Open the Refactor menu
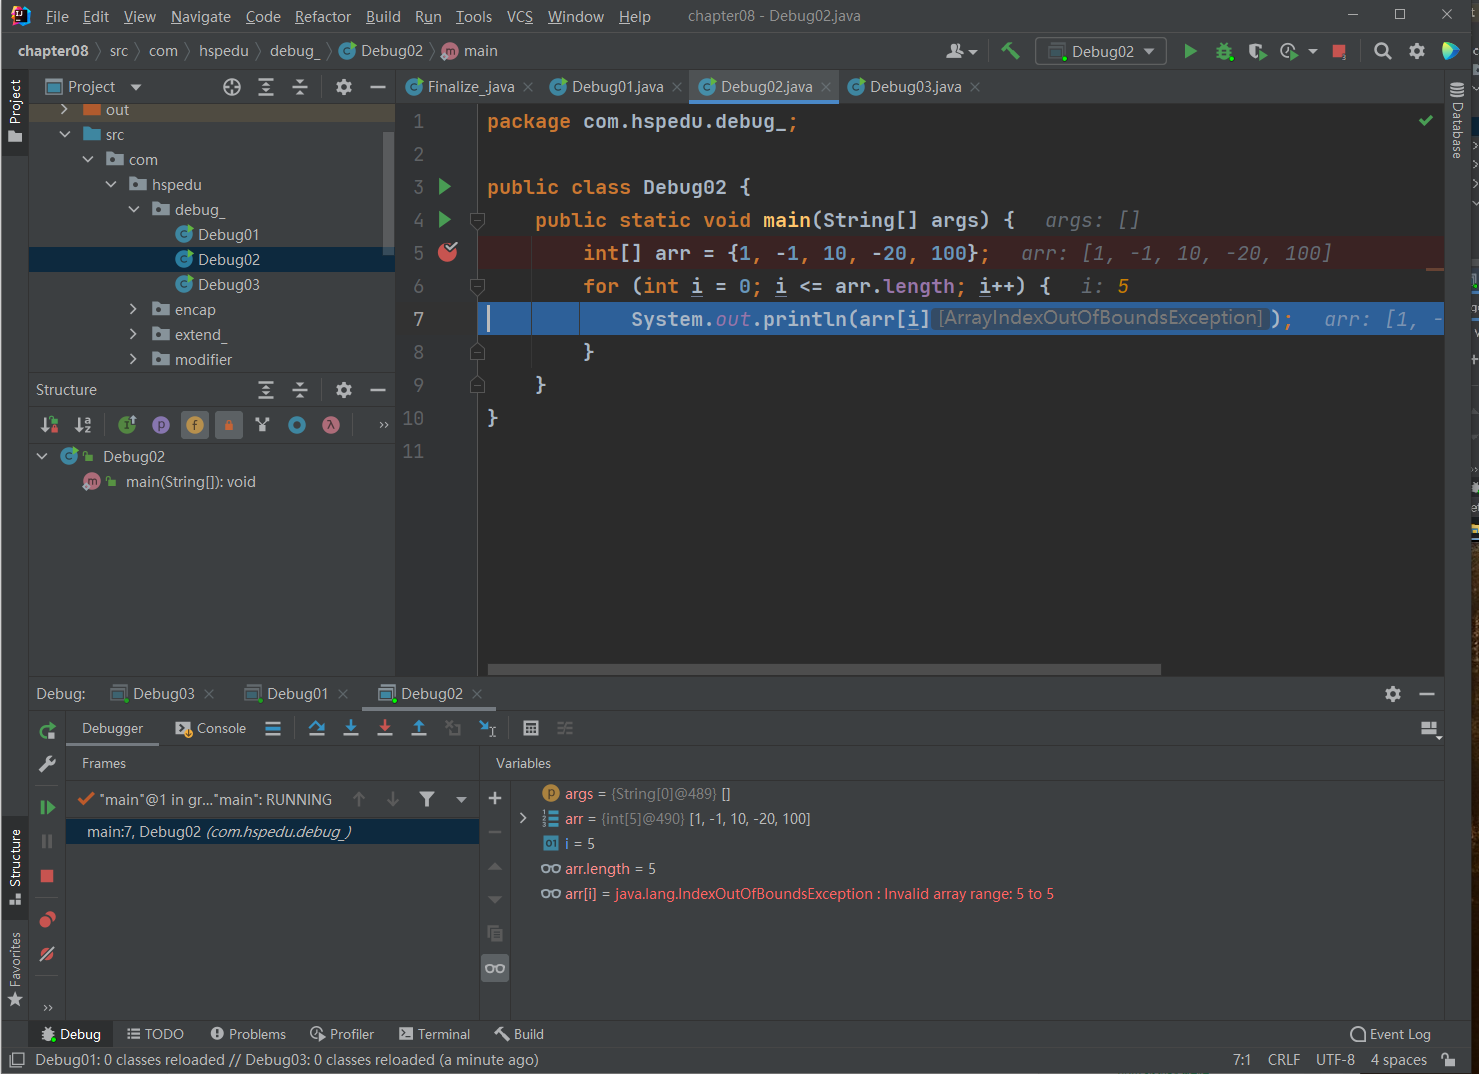 pyautogui.click(x=323, y=16)
